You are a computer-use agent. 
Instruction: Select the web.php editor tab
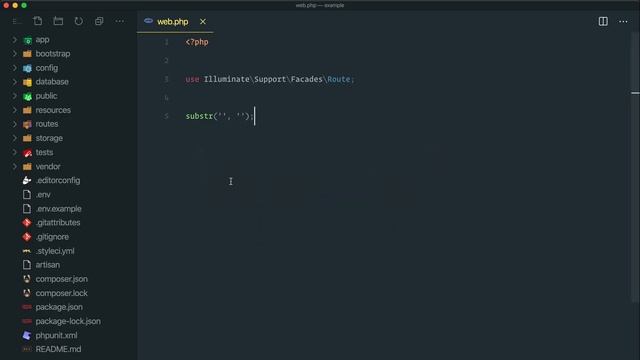coord(175,22)
